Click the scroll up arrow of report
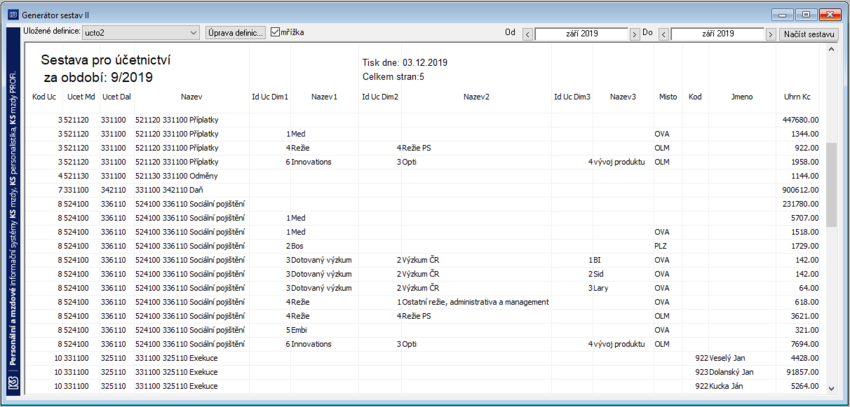Screen dimensions: 850x407 [832, 49]
